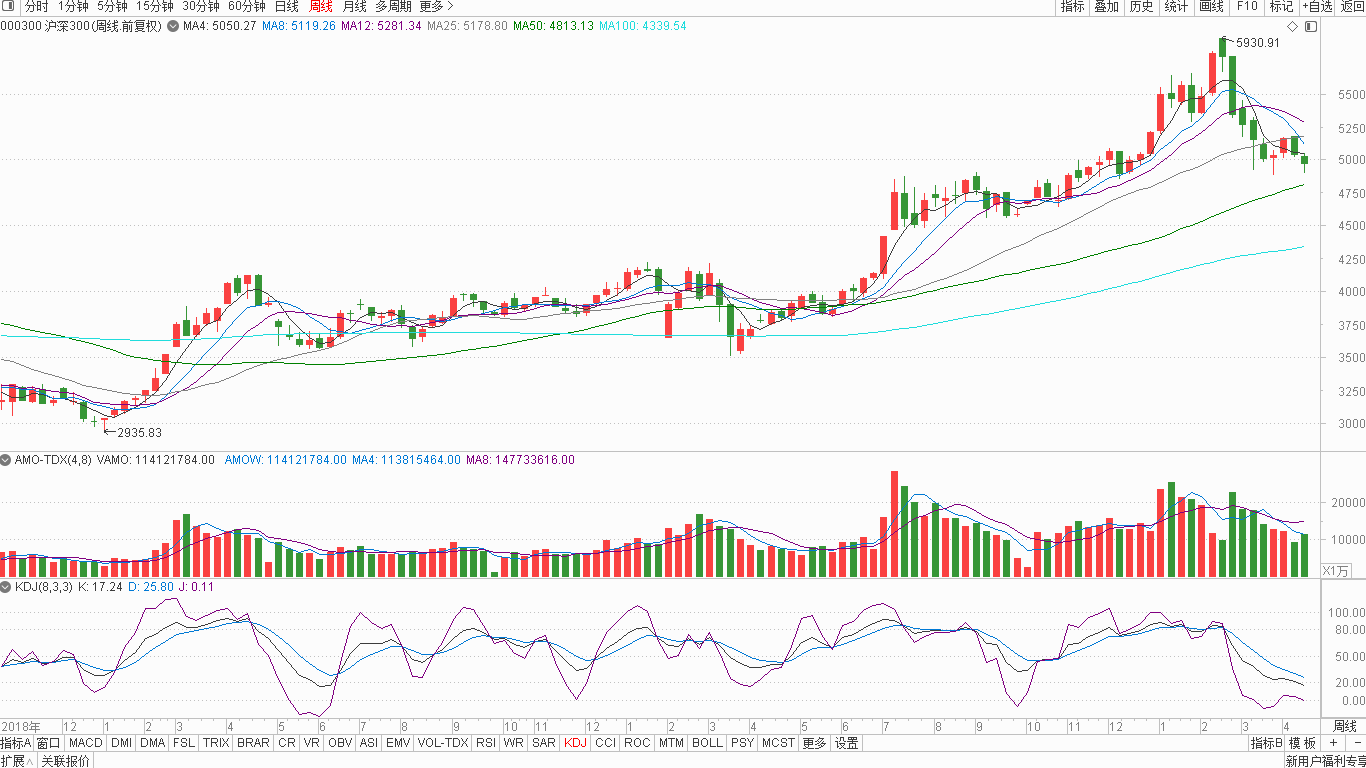The width and height of the screenshot is (1366, 768).
Task: Select the 周线 weekly chart tab
Action: pos(320,6)
